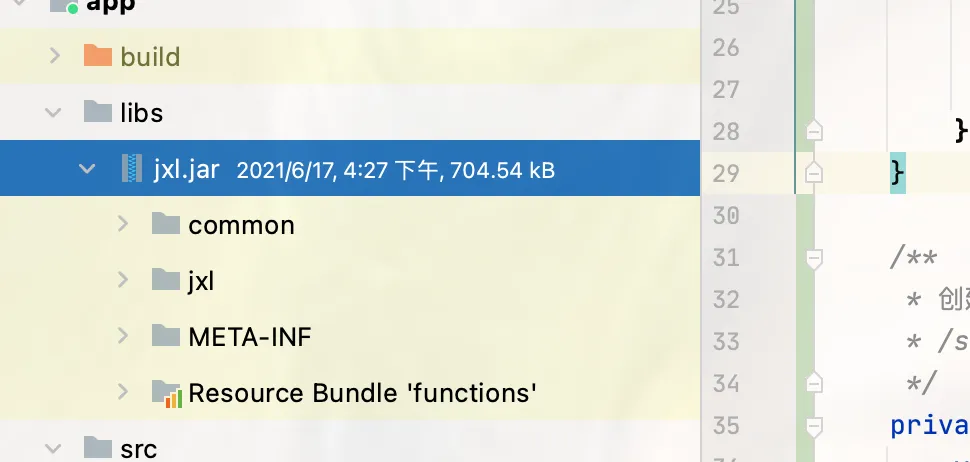This screenshot has height=462, width=970.
Task: Expand the META-INF folder arrow
Action: click(123, 336)
